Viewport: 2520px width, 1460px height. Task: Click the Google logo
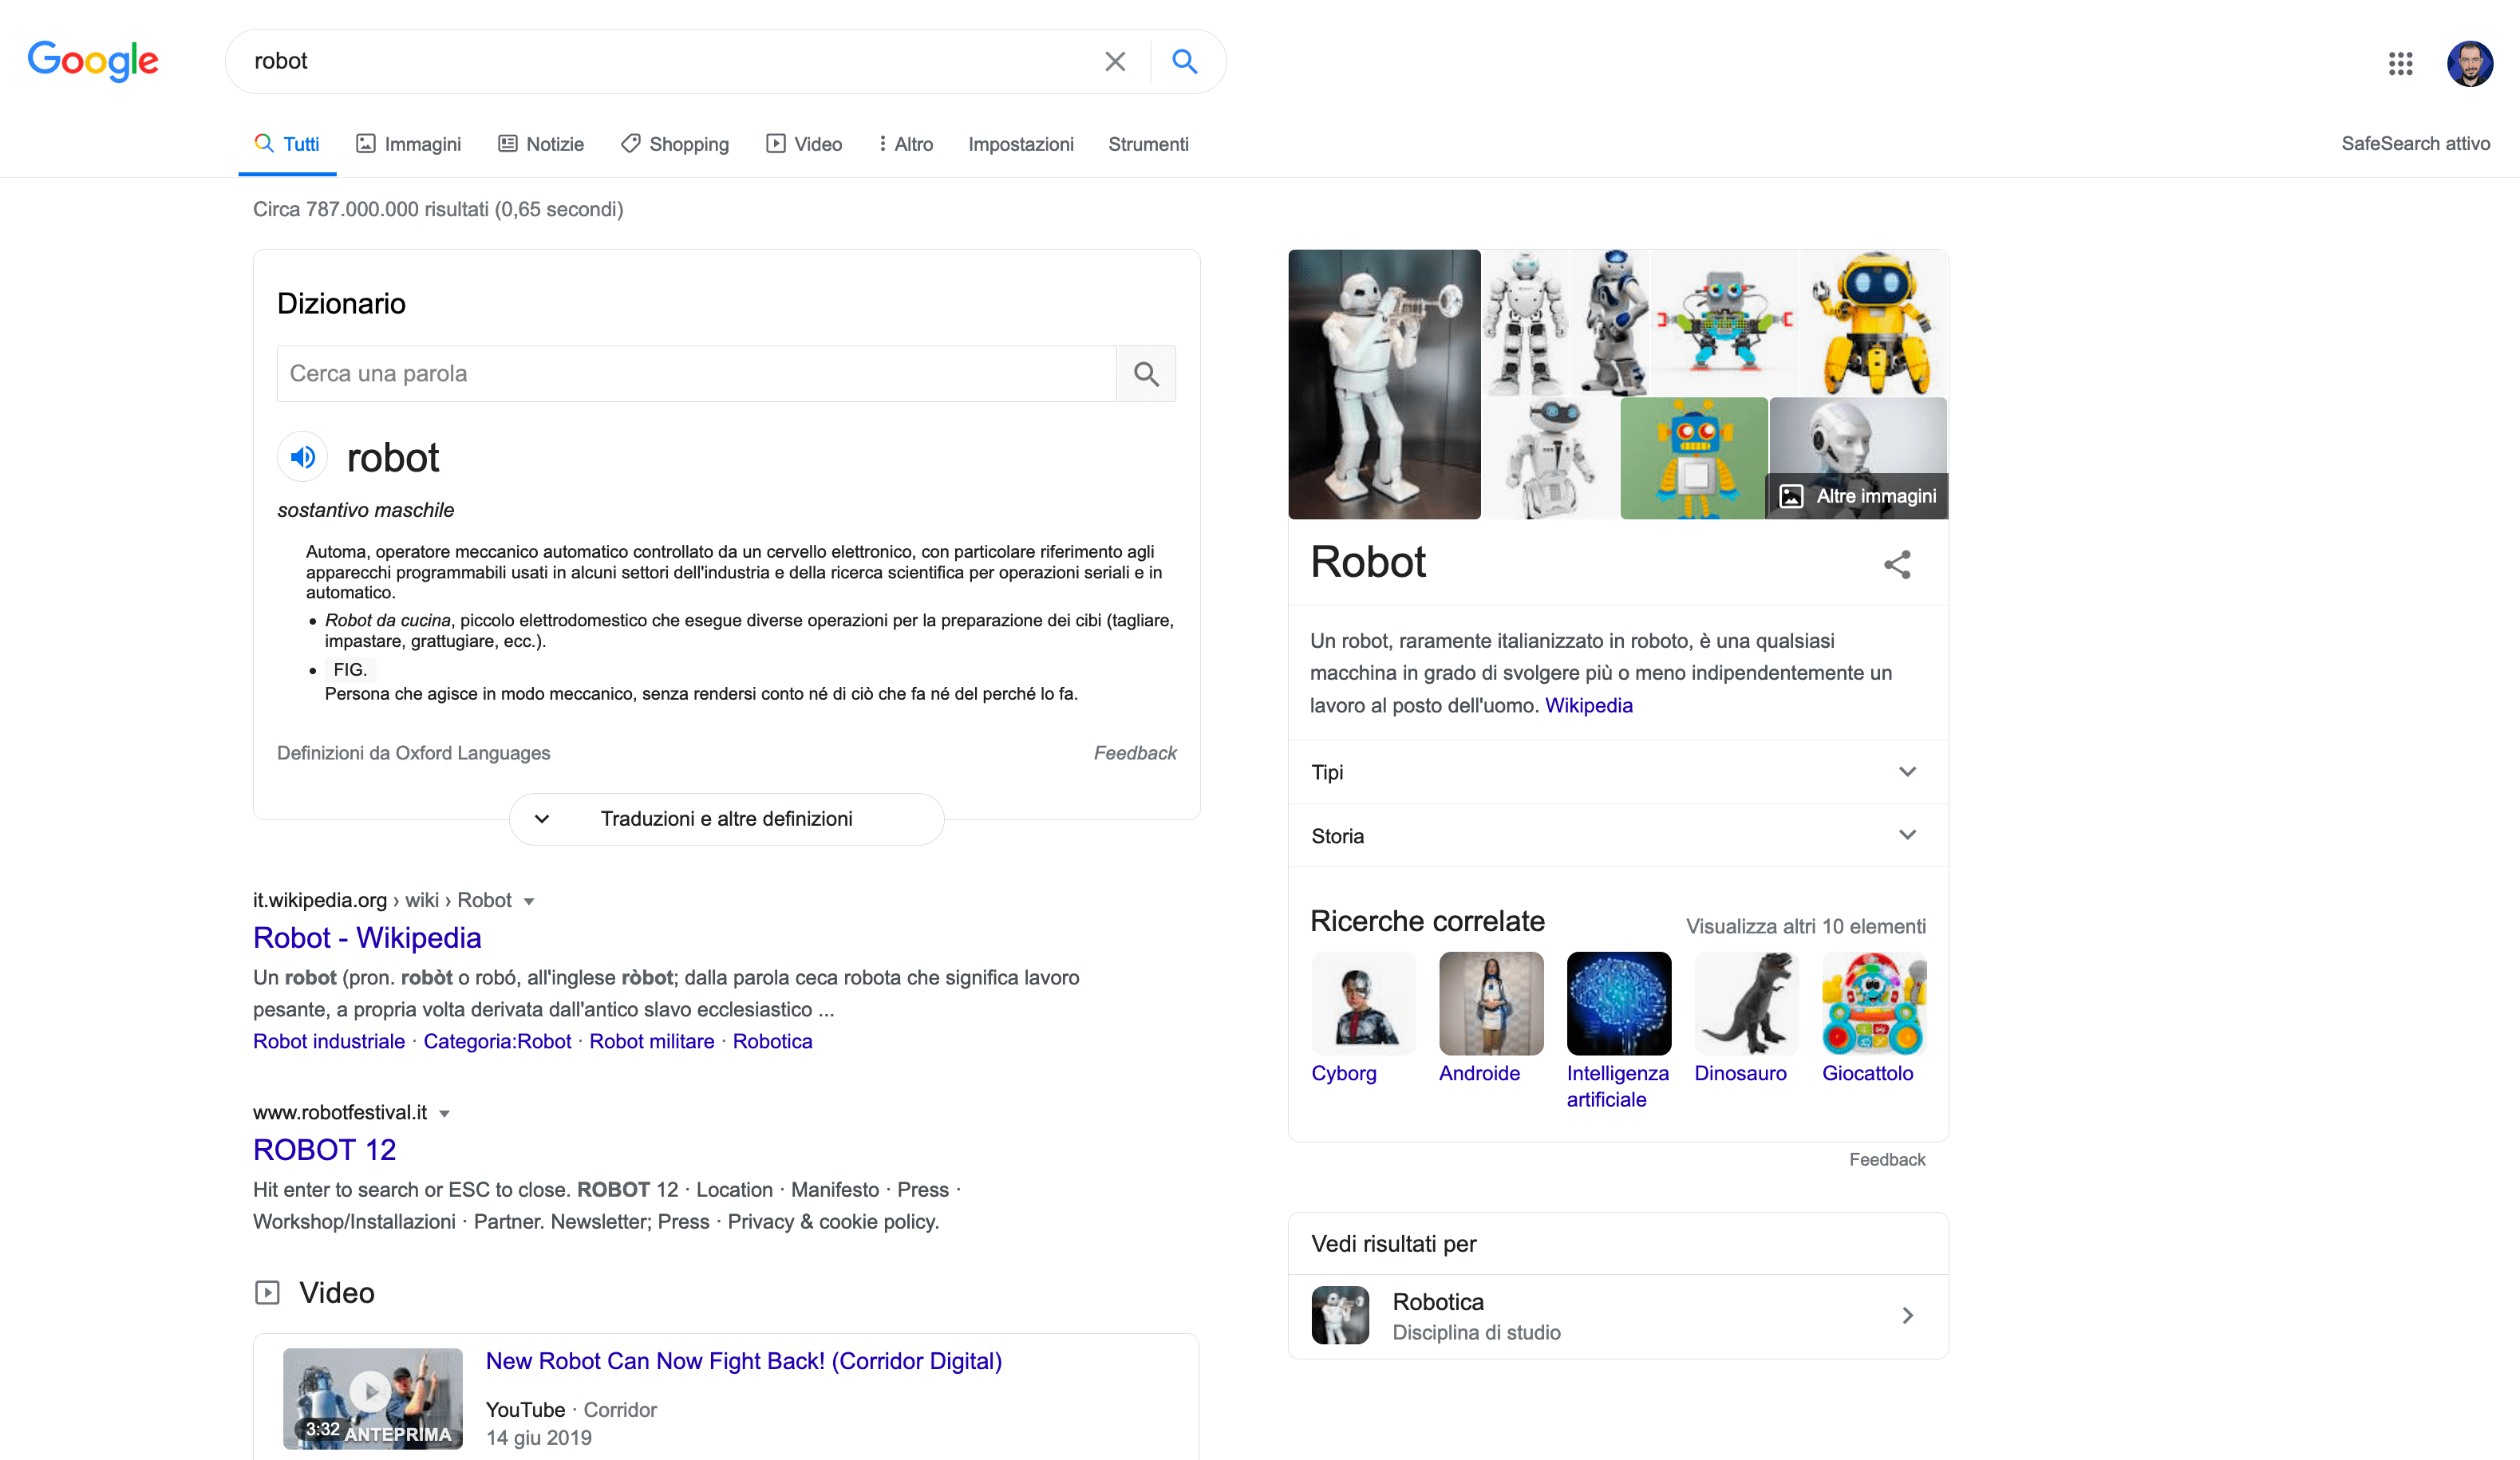point(93,61)
